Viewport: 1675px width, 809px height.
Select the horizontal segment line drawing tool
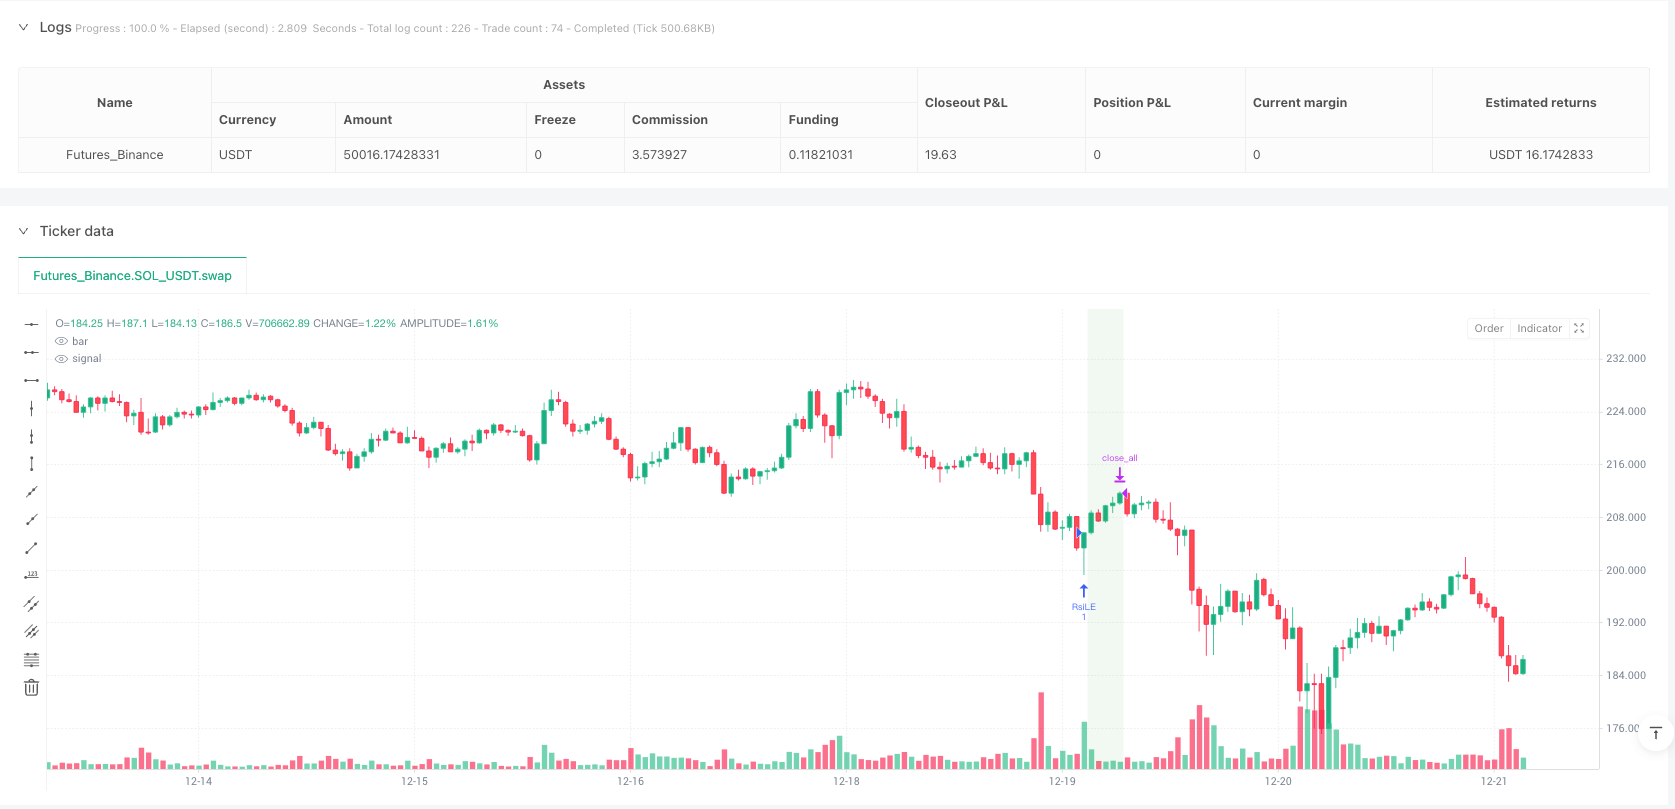32,380
